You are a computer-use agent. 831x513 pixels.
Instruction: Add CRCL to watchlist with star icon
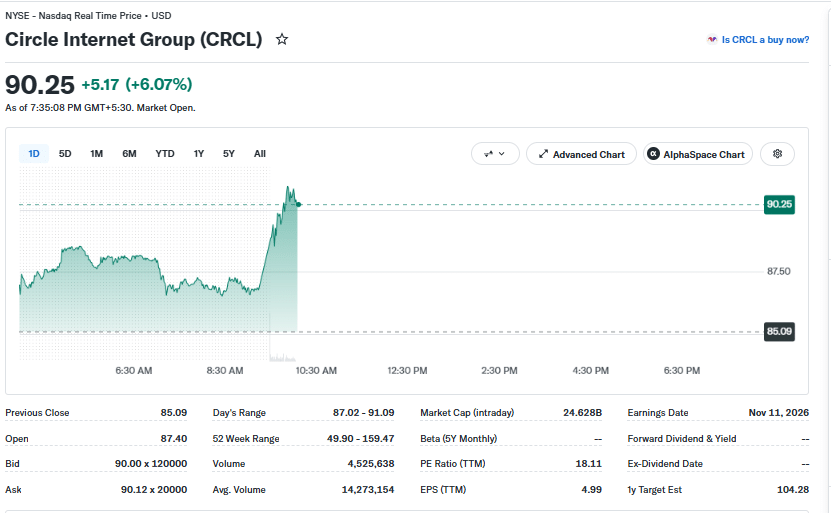tap(282, 39)
